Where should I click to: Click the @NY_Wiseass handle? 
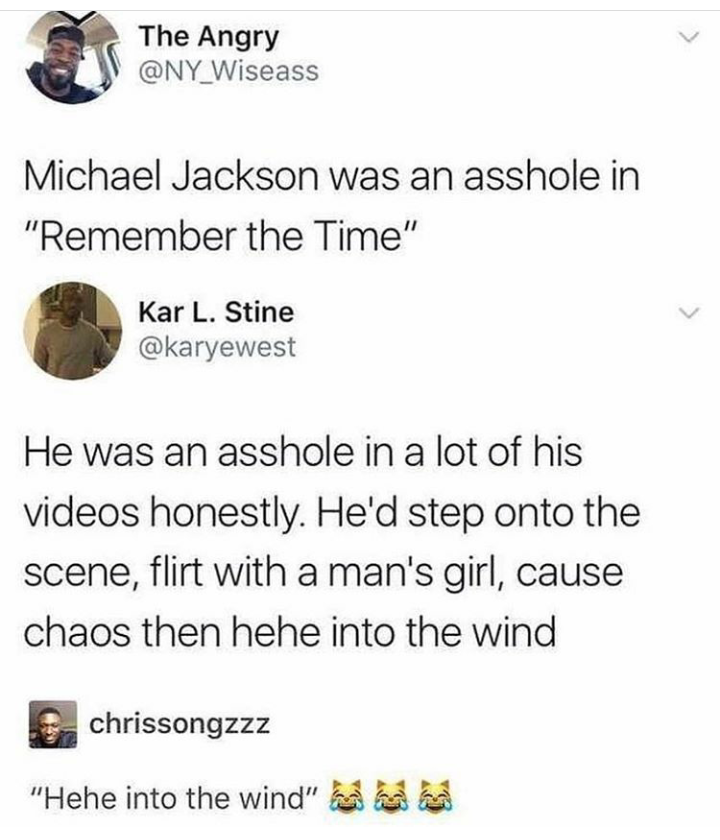pos(229,71)
